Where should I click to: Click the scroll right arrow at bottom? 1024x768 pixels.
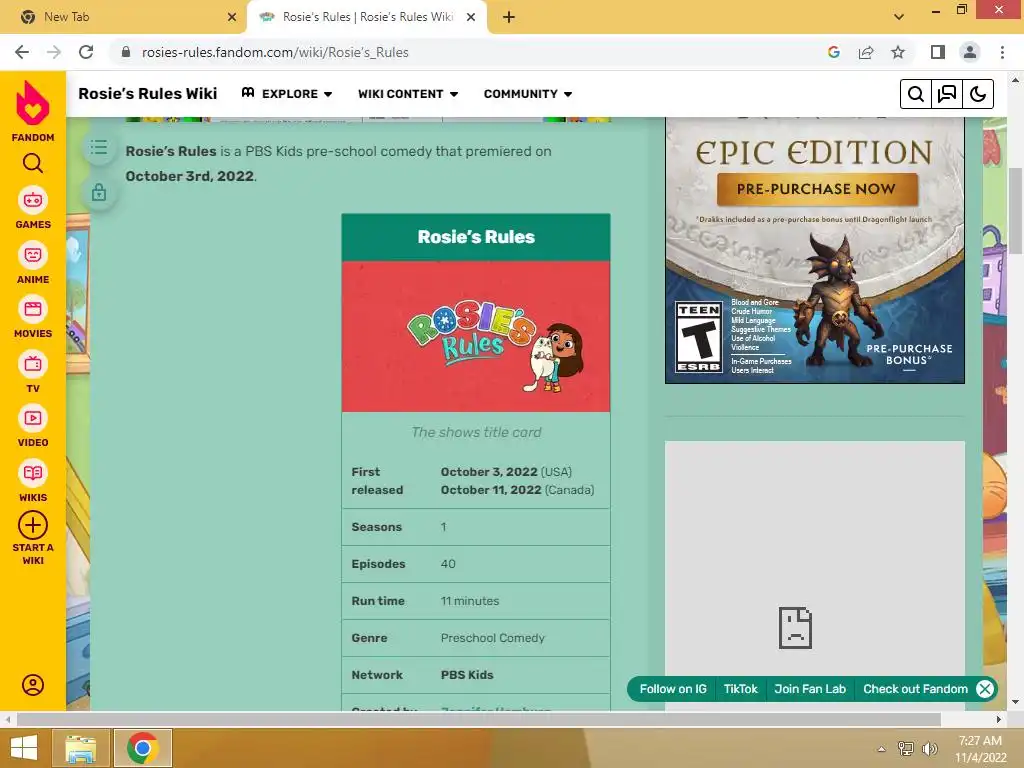[x=999, y=720]
